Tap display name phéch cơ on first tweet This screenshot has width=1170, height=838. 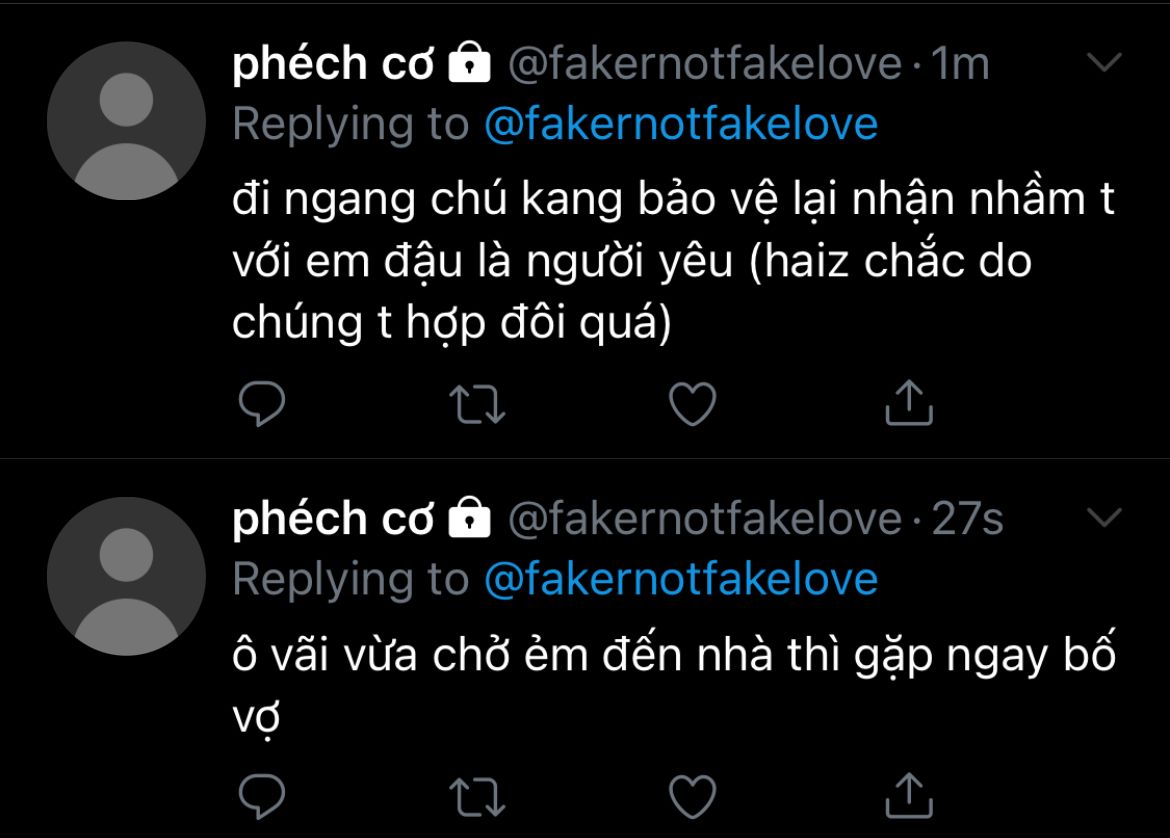(333, 64)
